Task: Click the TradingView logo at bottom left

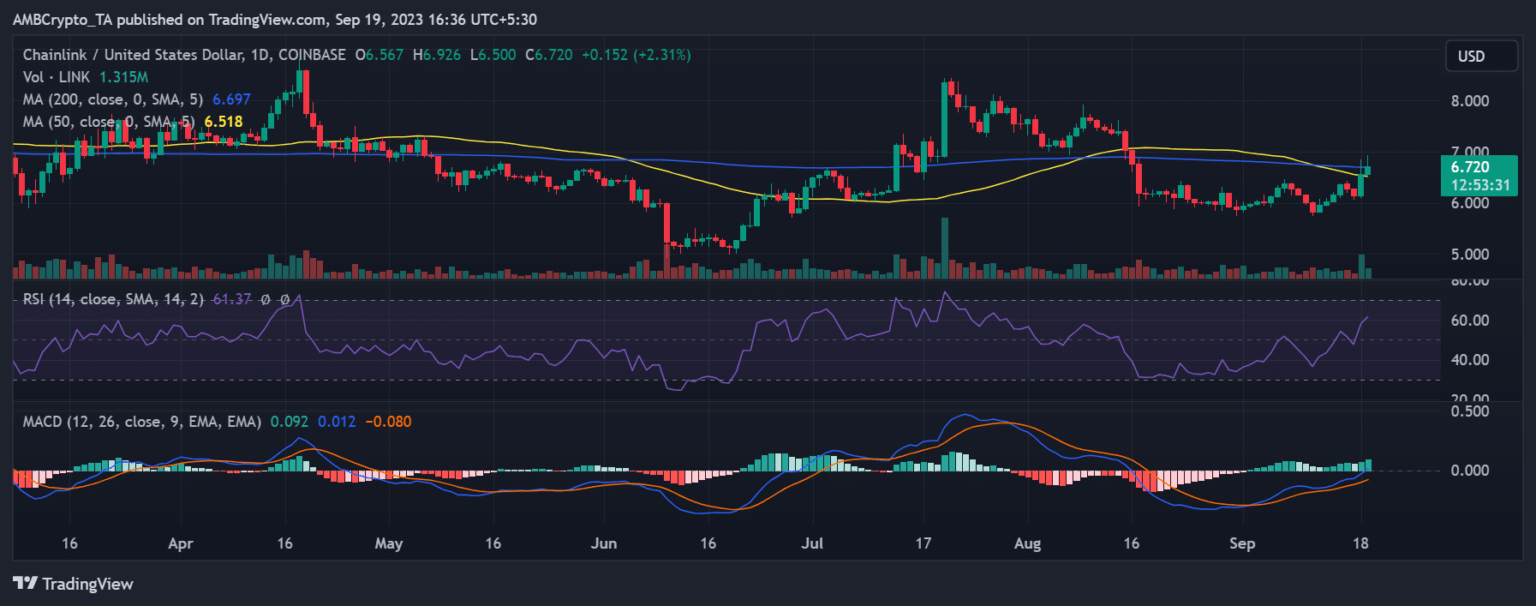Action: tap(72, 583)
